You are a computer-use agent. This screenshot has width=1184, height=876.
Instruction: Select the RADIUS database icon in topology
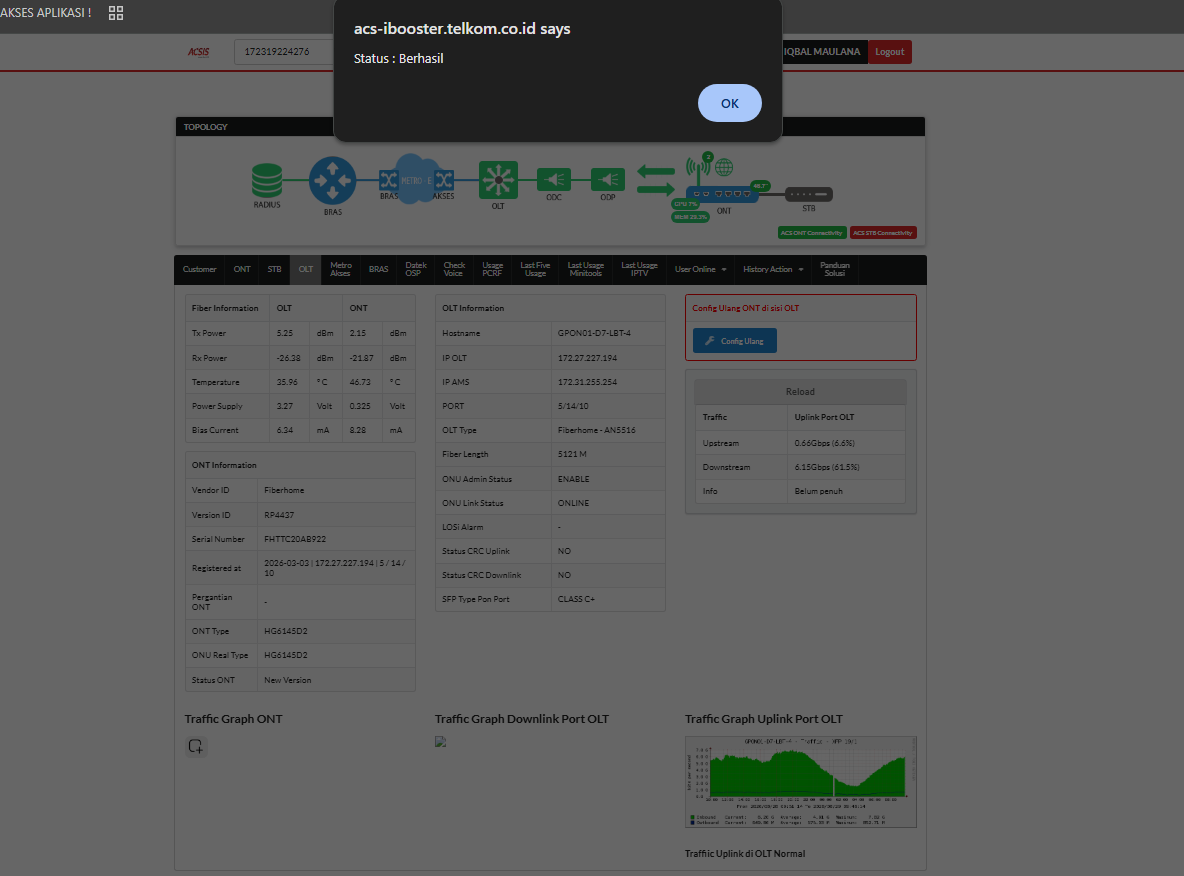pos(267,181)
